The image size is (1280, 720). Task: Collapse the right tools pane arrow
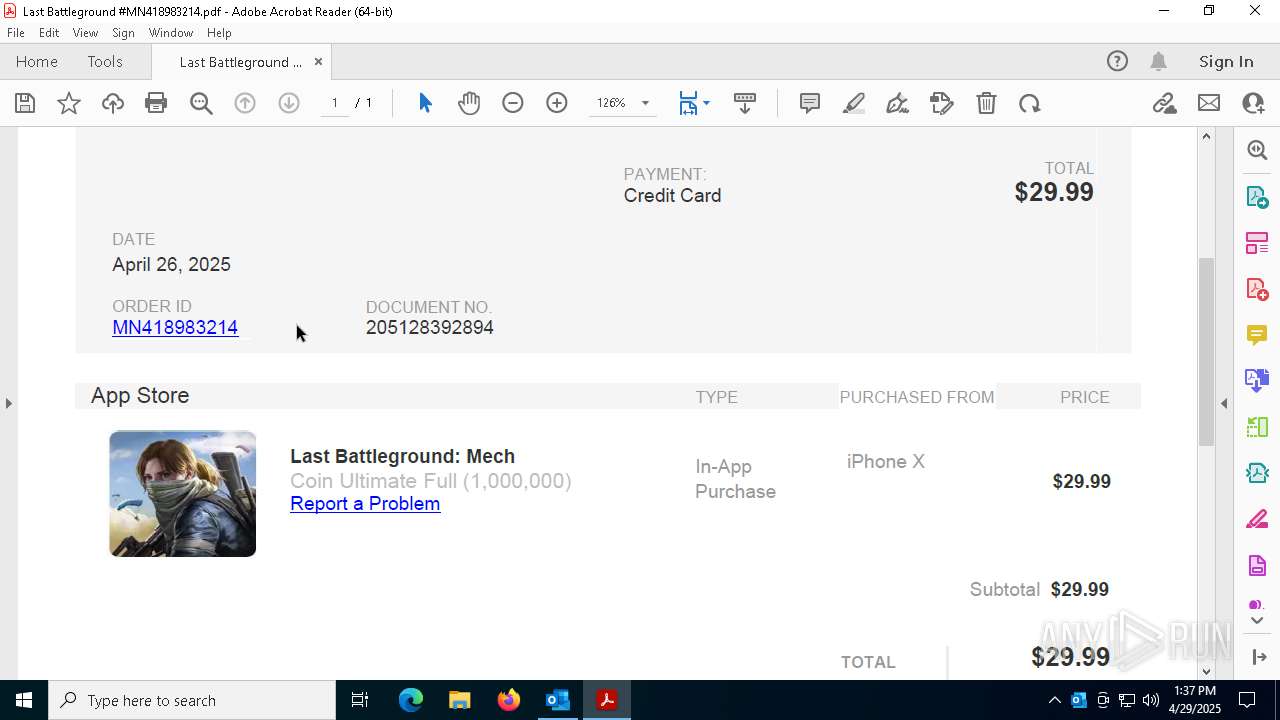point(1224,403)
